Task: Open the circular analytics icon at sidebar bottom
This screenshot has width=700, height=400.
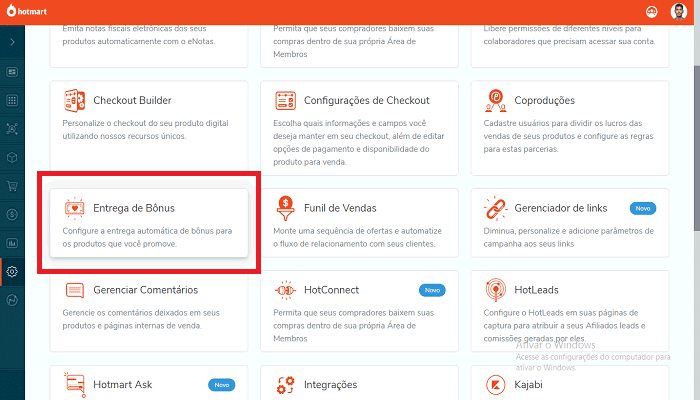Action: click(12, 300)
